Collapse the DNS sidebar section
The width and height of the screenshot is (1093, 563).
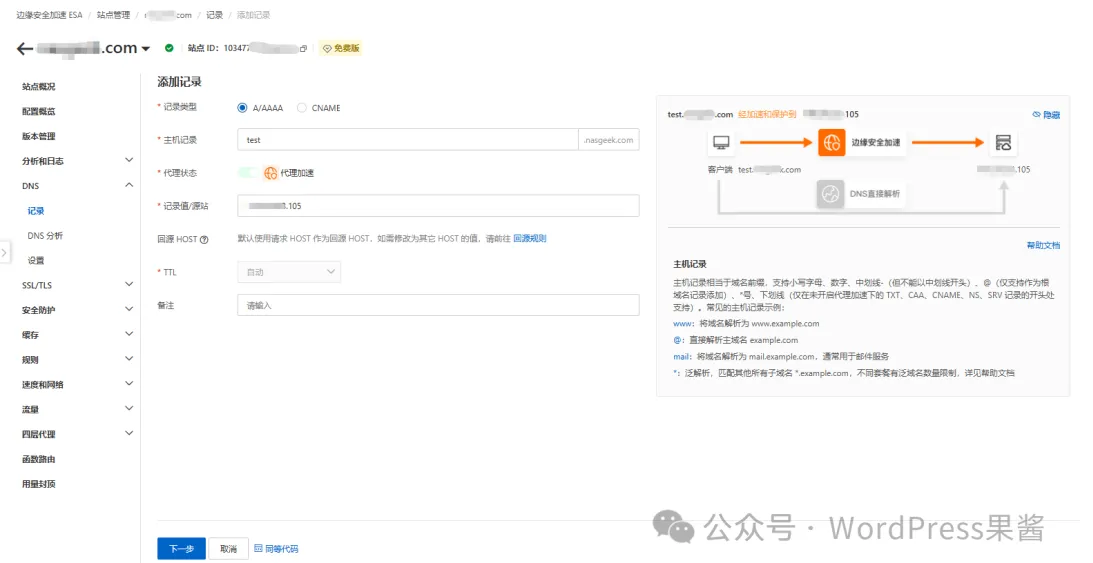[x=128, y=185]
